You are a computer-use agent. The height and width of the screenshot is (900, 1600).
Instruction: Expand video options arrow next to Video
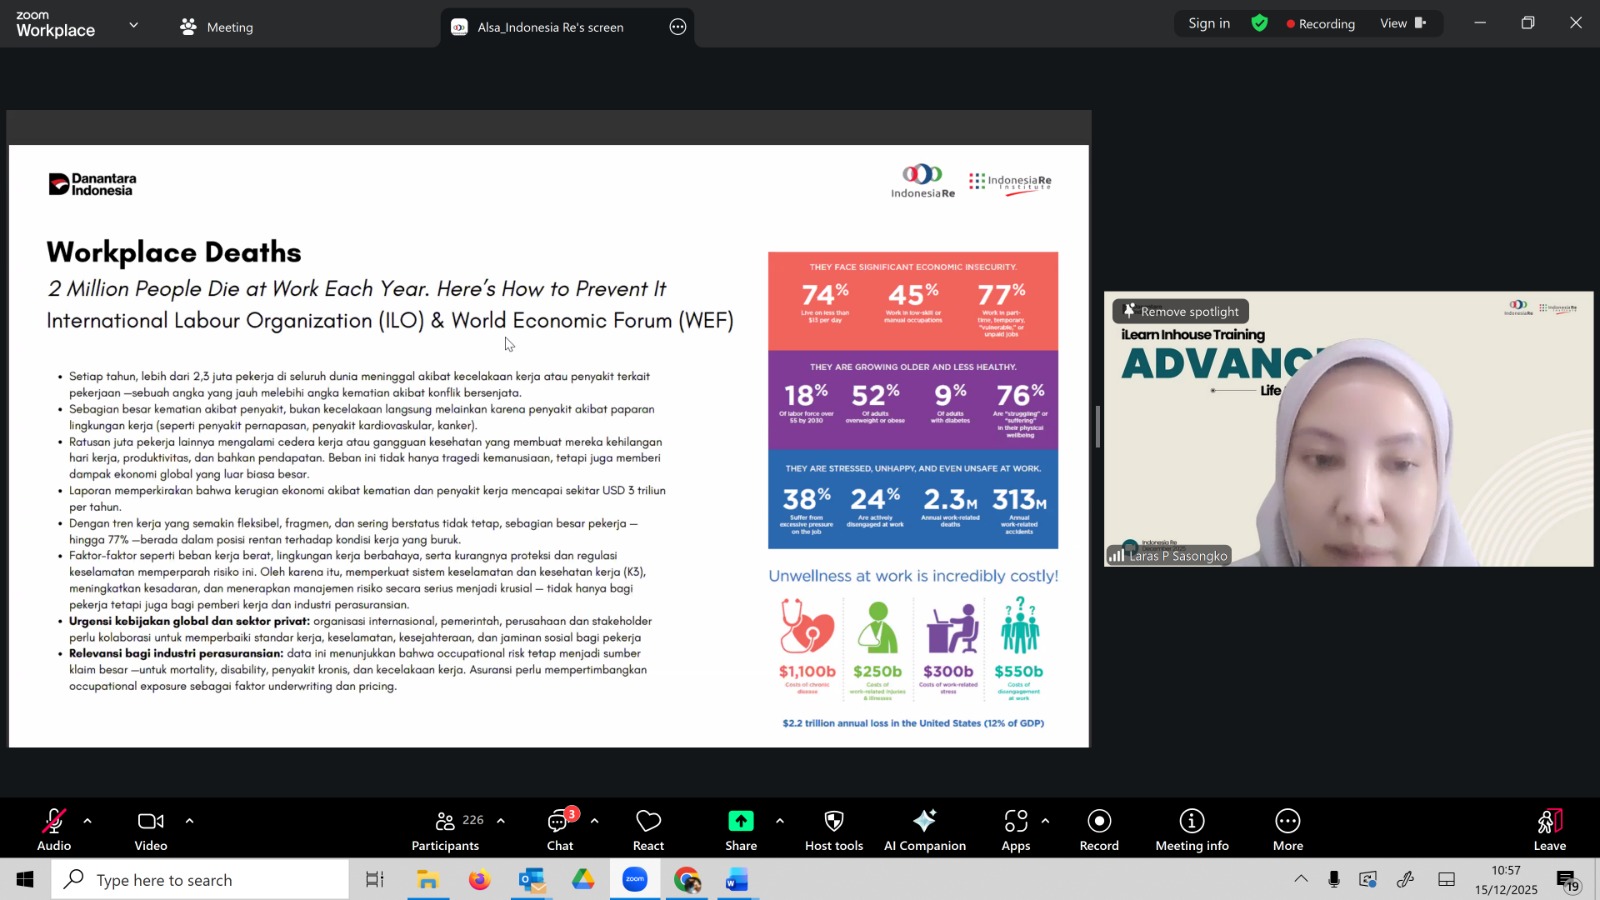point(189,821)
